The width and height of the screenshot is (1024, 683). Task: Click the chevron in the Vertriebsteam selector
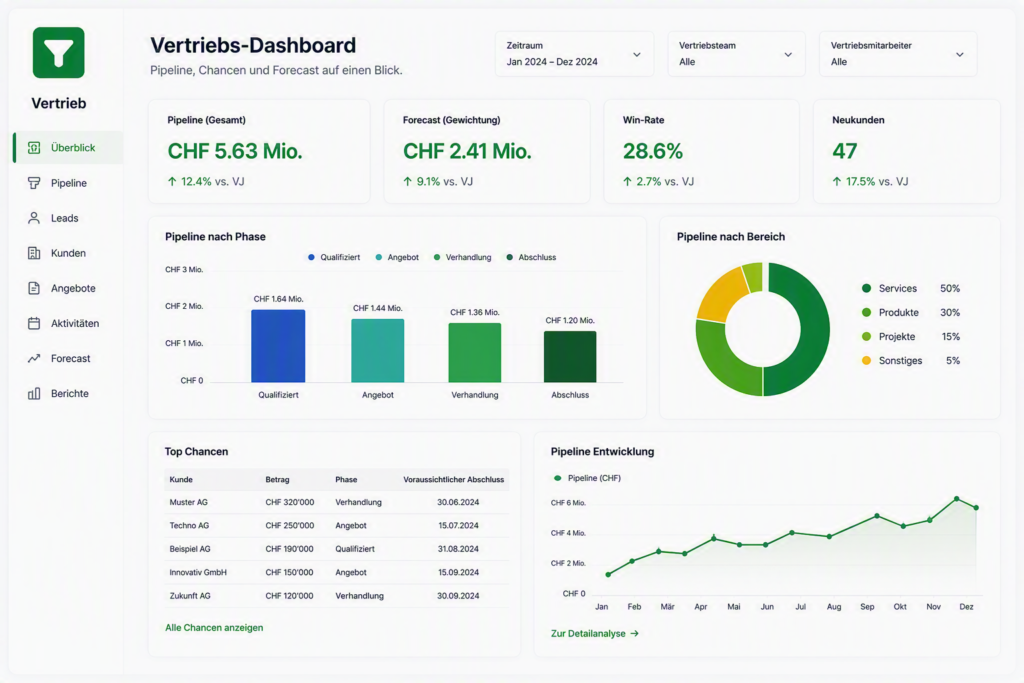(788, 55)
